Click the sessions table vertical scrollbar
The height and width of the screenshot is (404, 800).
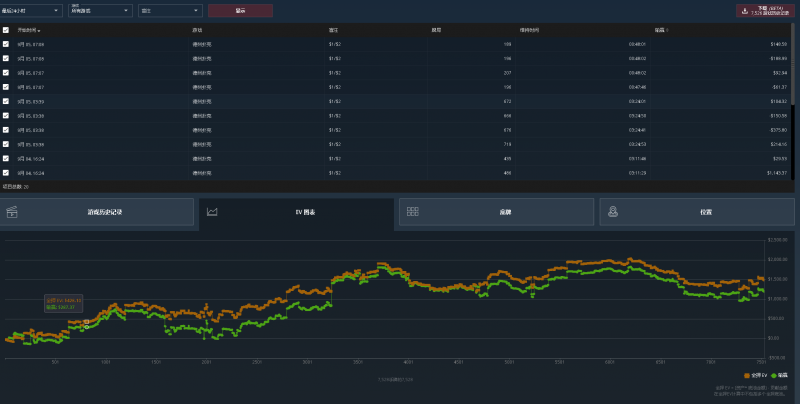(x=793, y=70)
